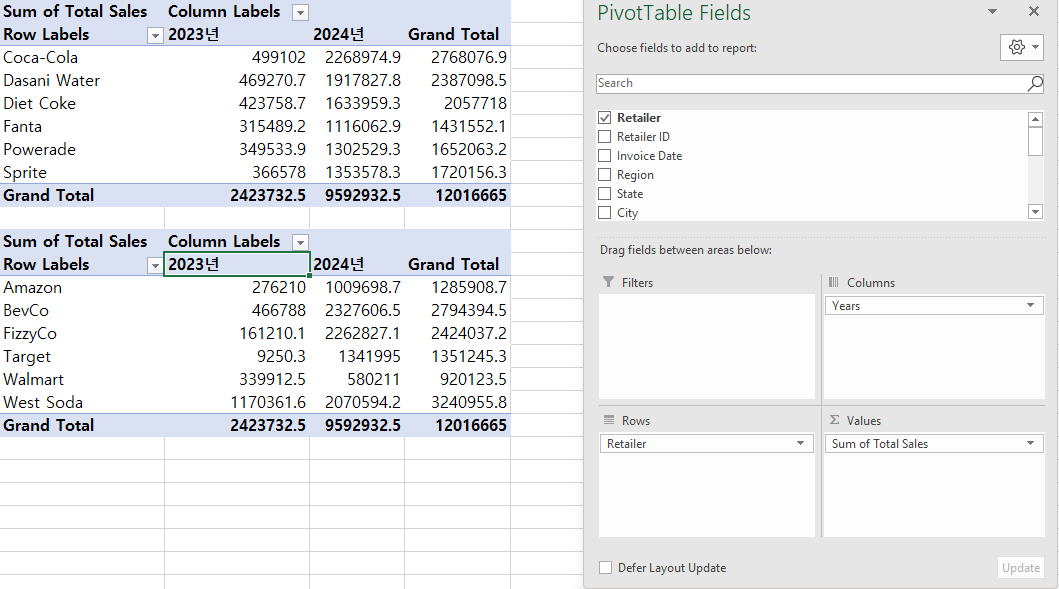Enable Defer Layout Update checkbox

[605, 567]
